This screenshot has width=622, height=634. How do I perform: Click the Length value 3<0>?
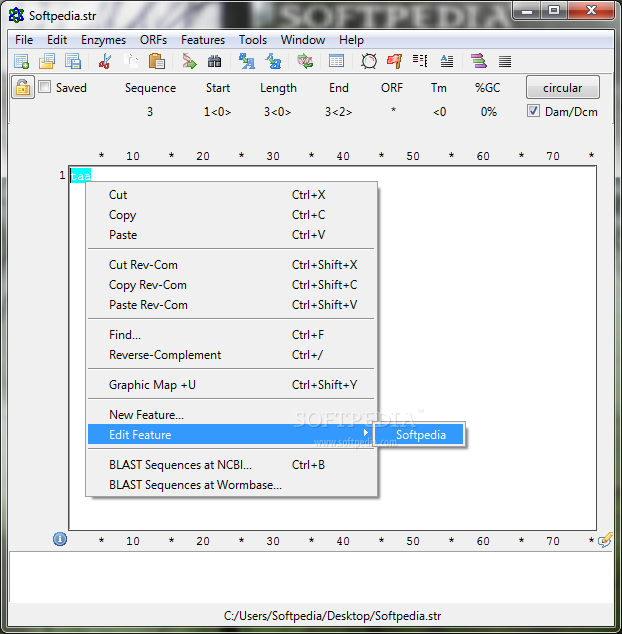coord(277,112)
